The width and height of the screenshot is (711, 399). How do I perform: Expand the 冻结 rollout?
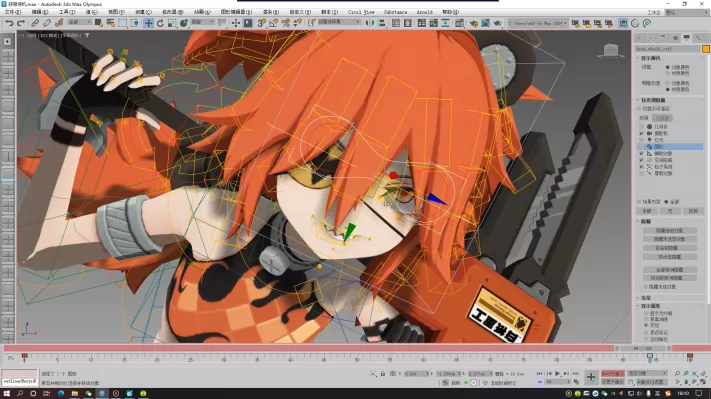(646, 298)
